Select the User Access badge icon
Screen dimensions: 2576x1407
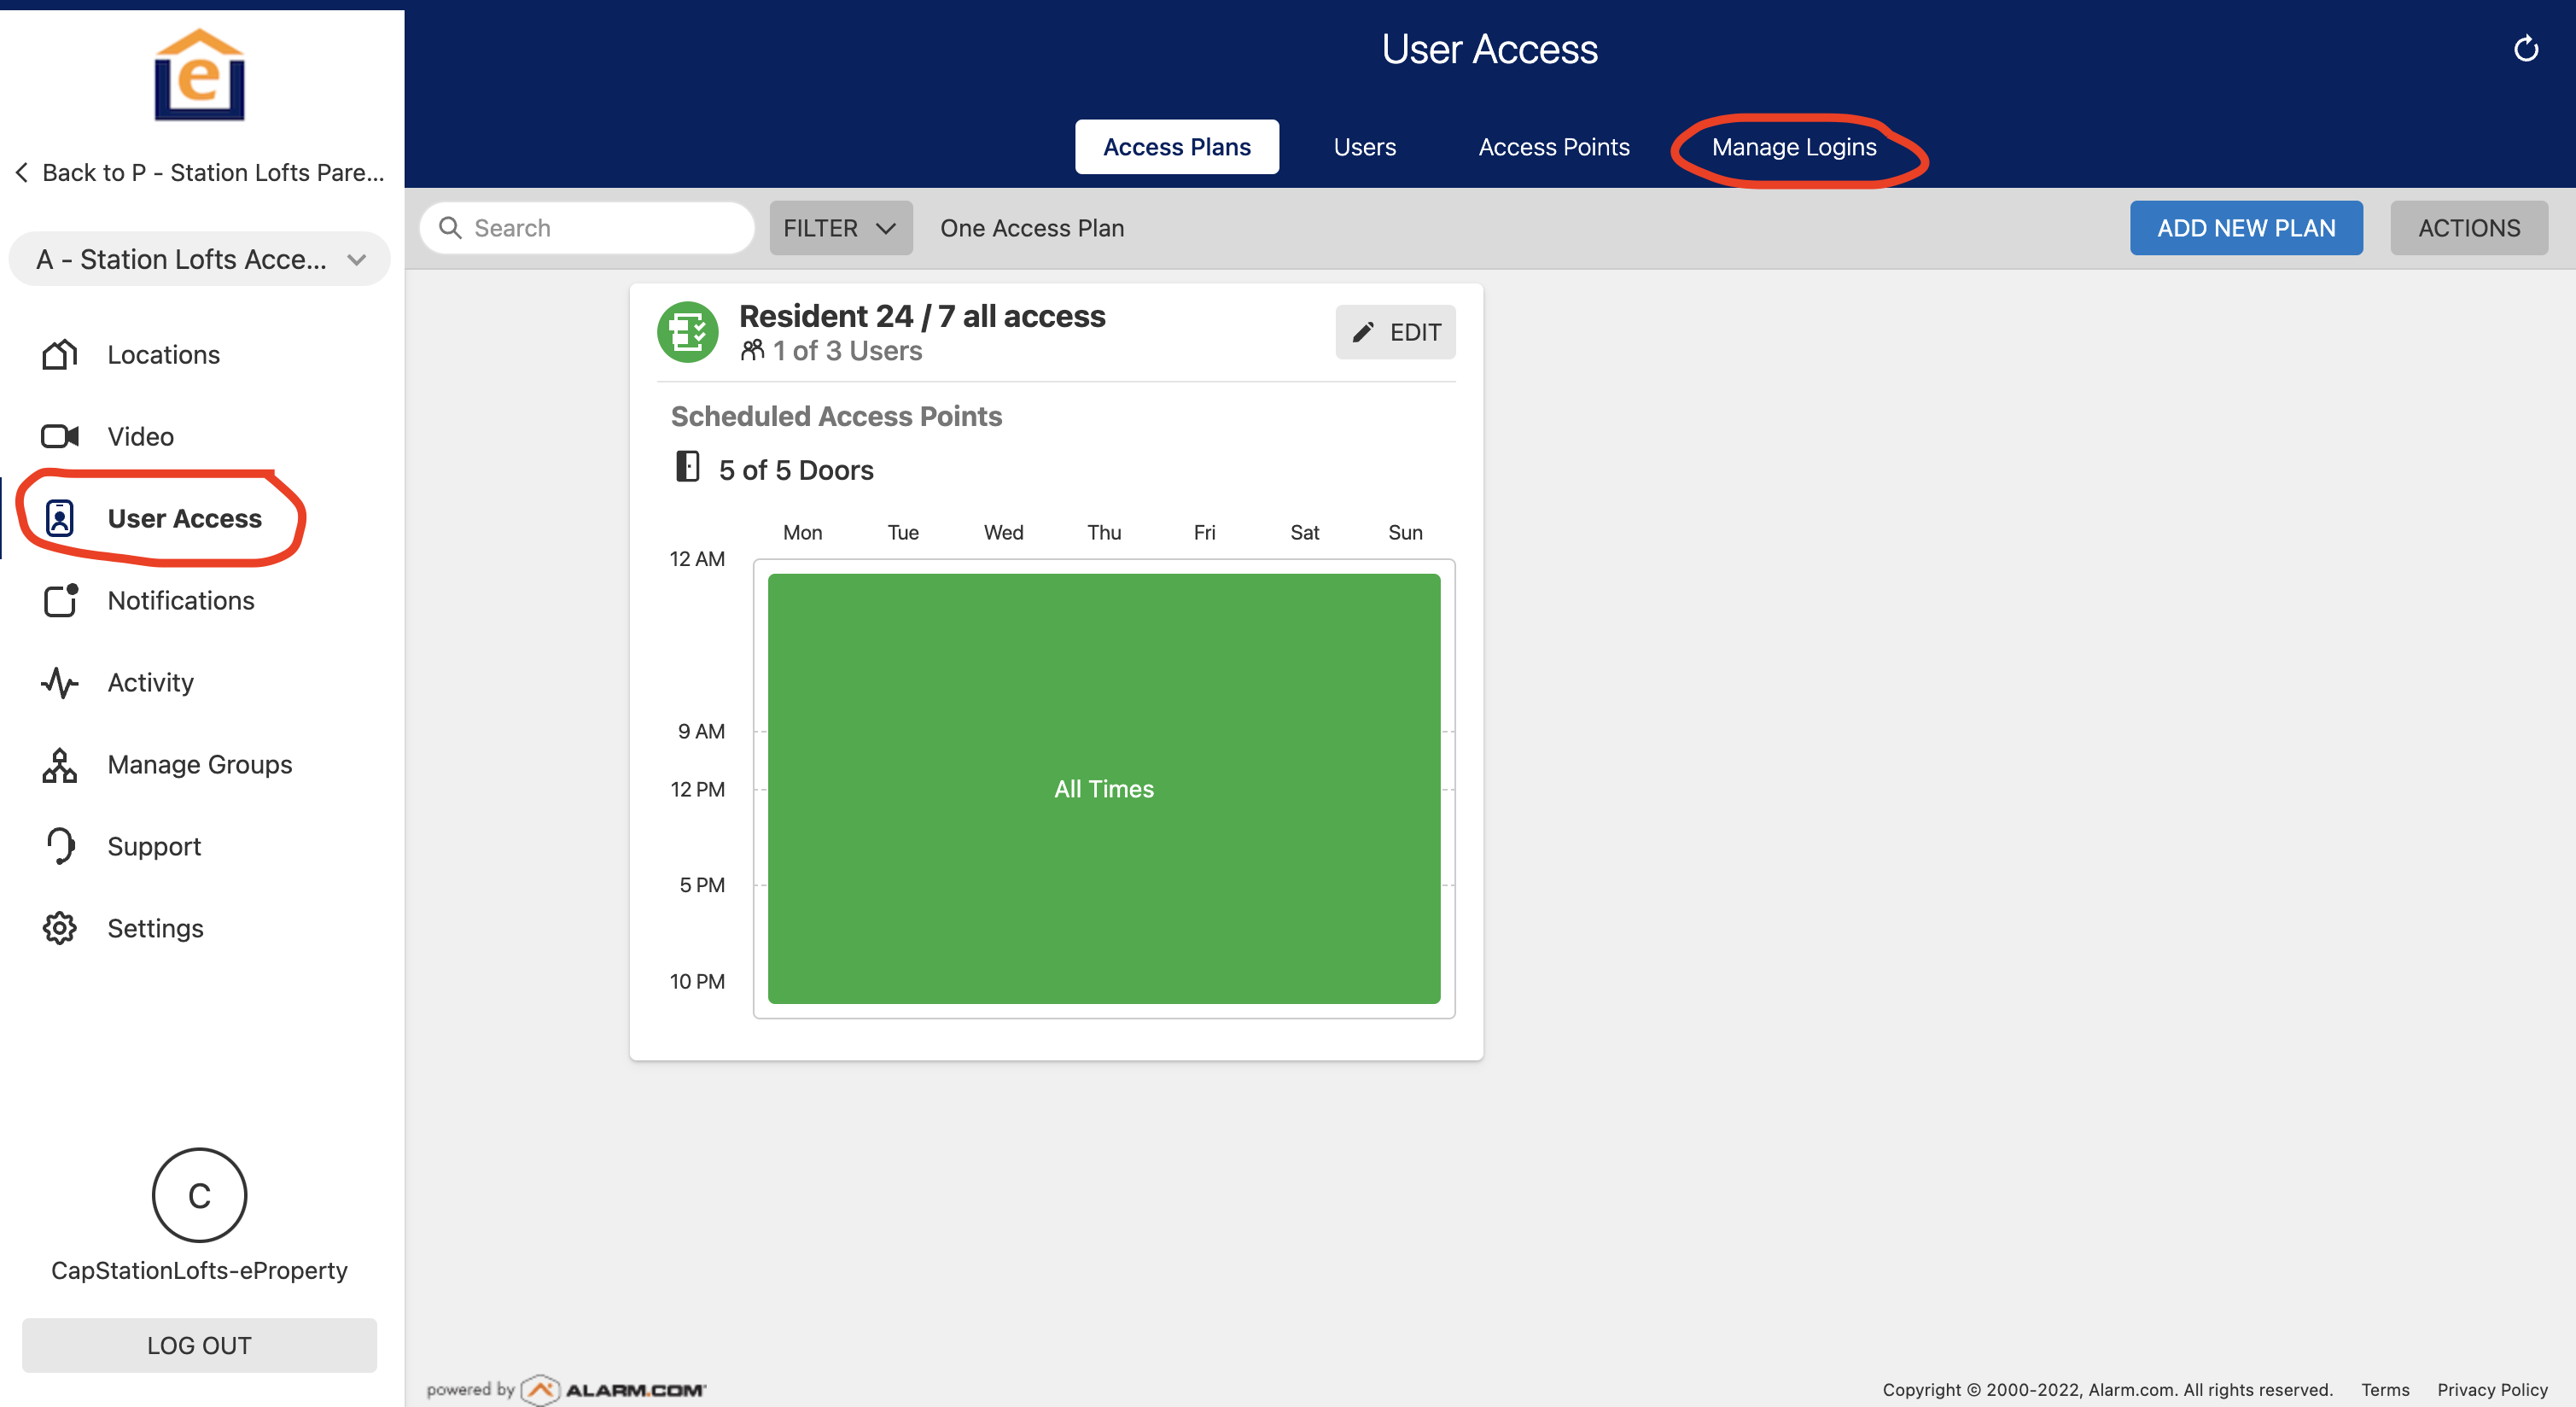(x=60, y=518)
